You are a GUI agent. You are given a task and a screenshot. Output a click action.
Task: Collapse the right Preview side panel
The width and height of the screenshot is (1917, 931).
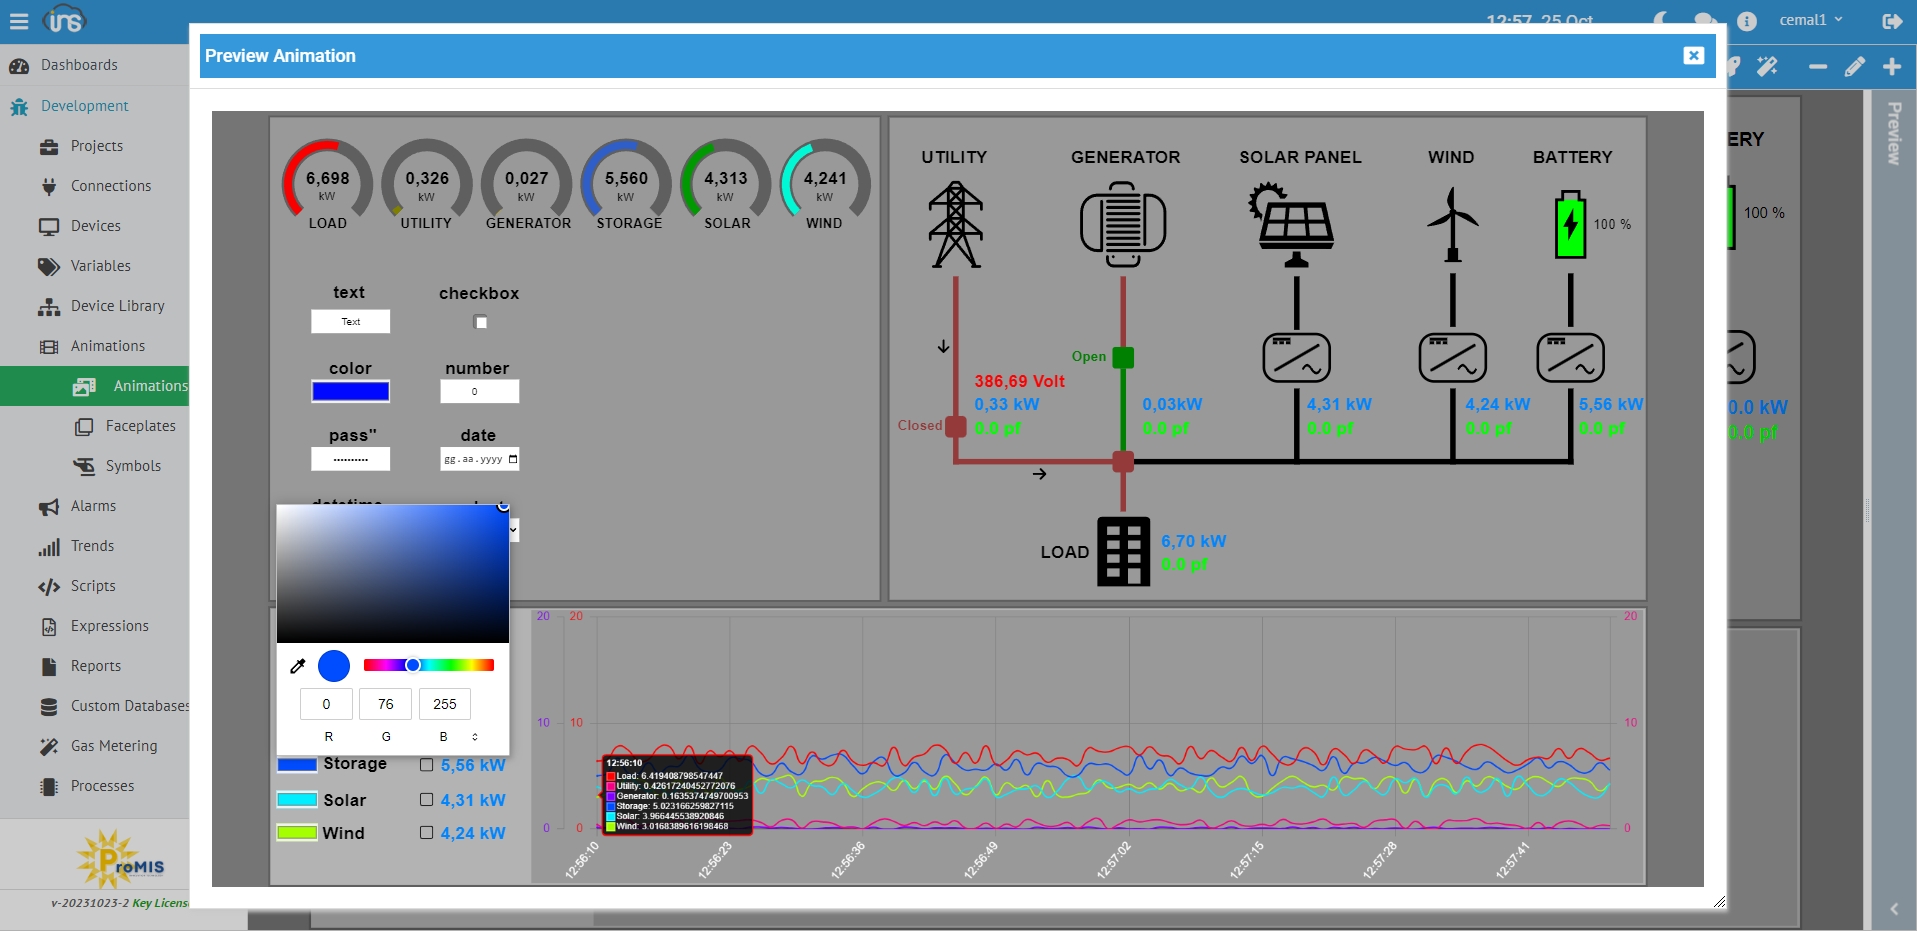[1893, 909]
